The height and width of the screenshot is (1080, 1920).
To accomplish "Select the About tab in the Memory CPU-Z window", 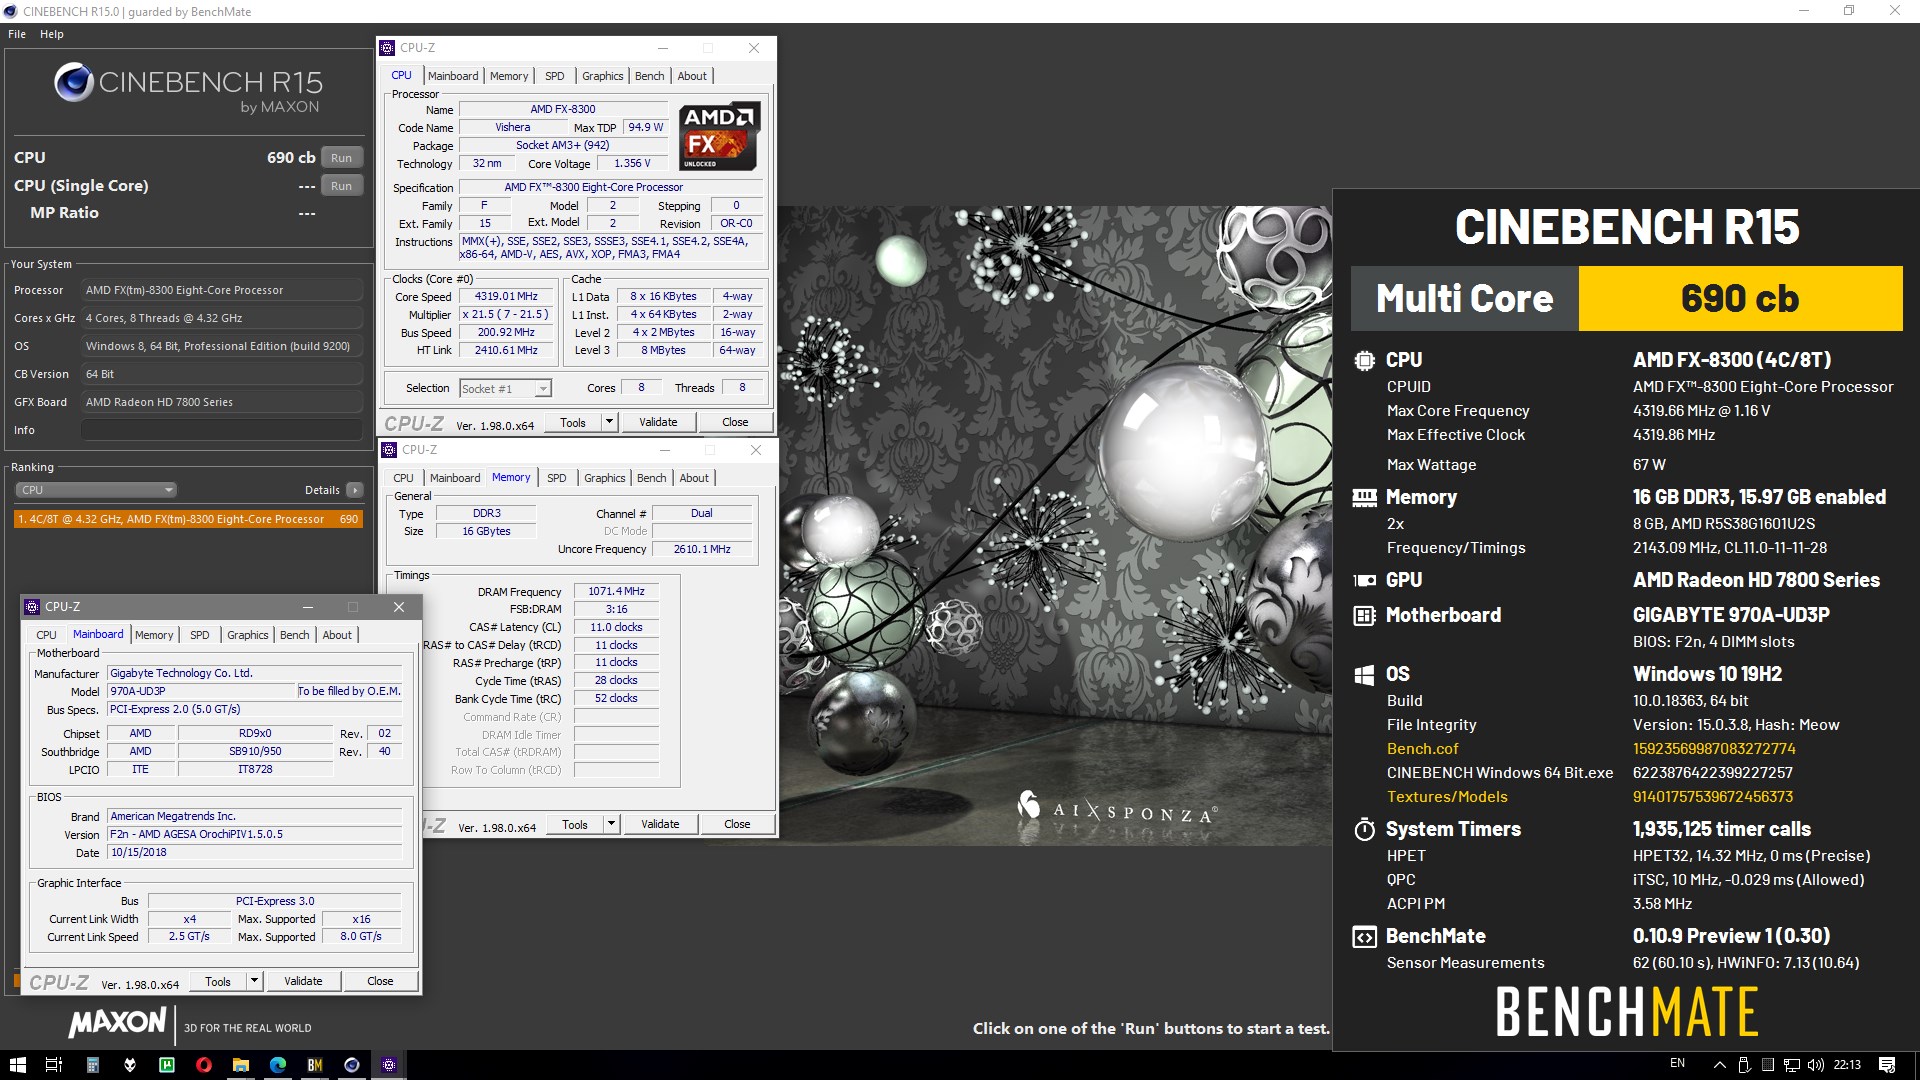I will click(694, 478).
